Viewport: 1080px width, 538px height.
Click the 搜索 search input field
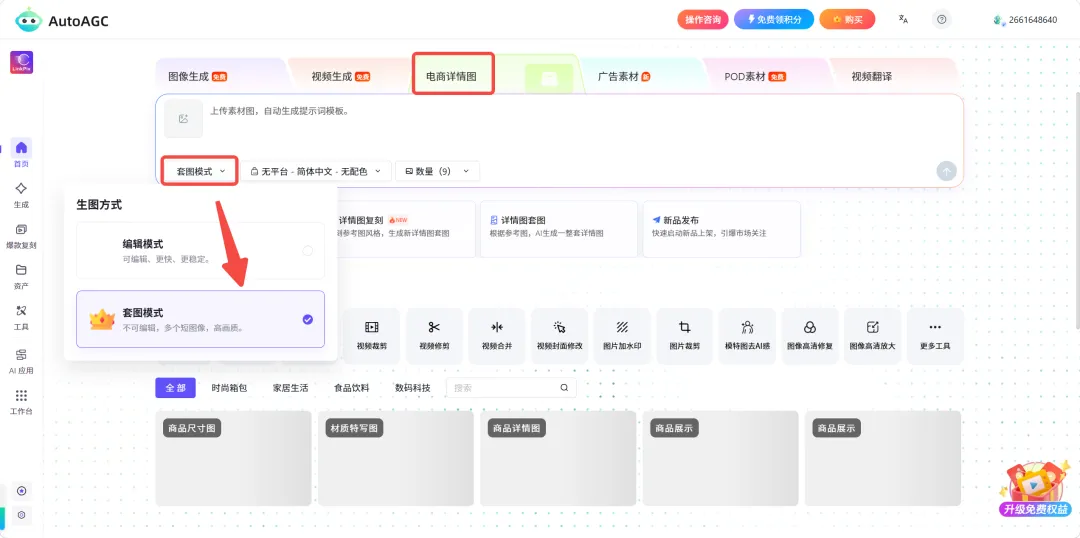click(511, 388)
